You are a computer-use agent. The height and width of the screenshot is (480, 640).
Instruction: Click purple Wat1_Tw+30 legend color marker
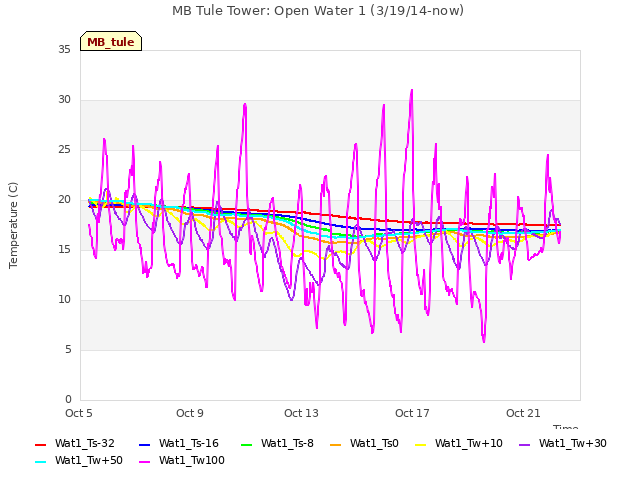coord(524,444)
